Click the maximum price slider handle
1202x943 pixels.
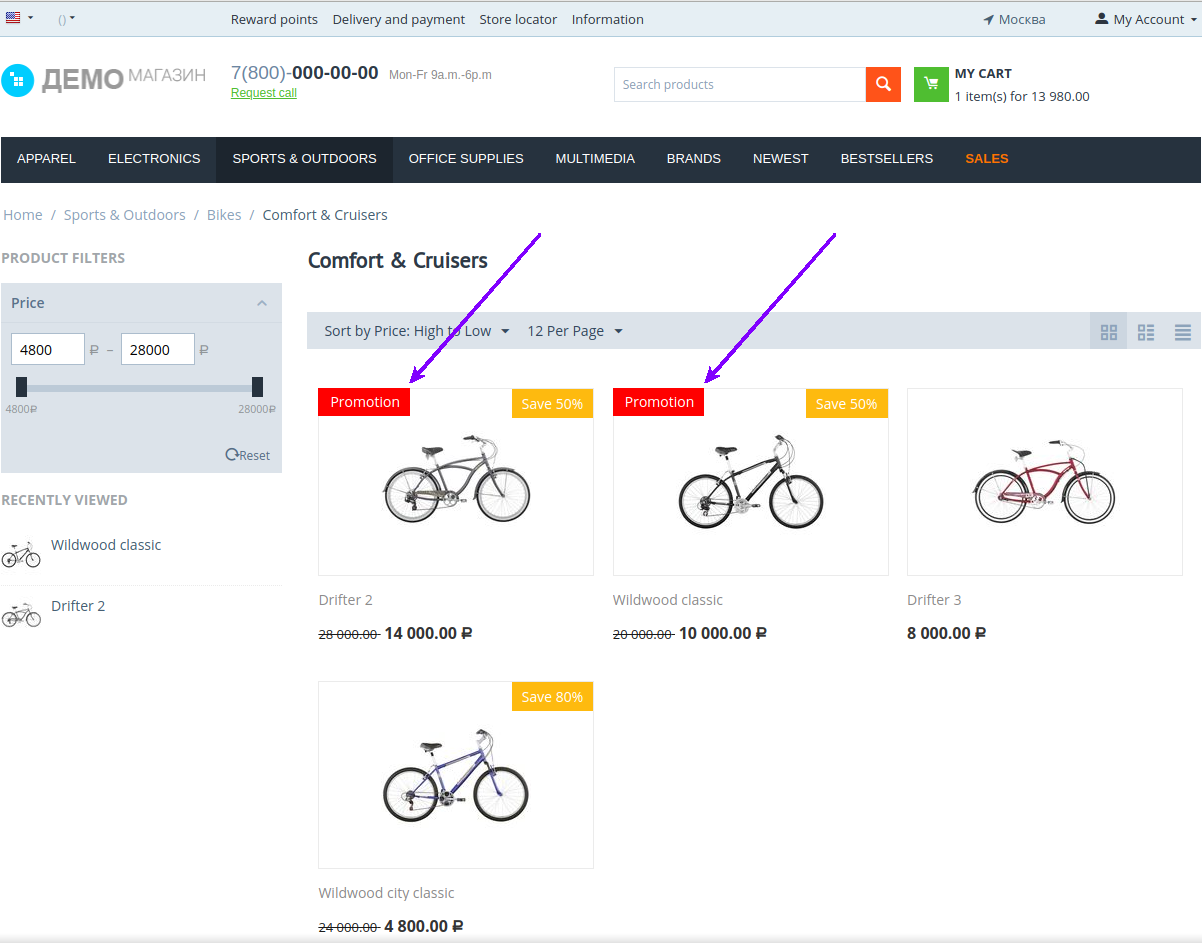pyautogui.click(x=257, y=387)
